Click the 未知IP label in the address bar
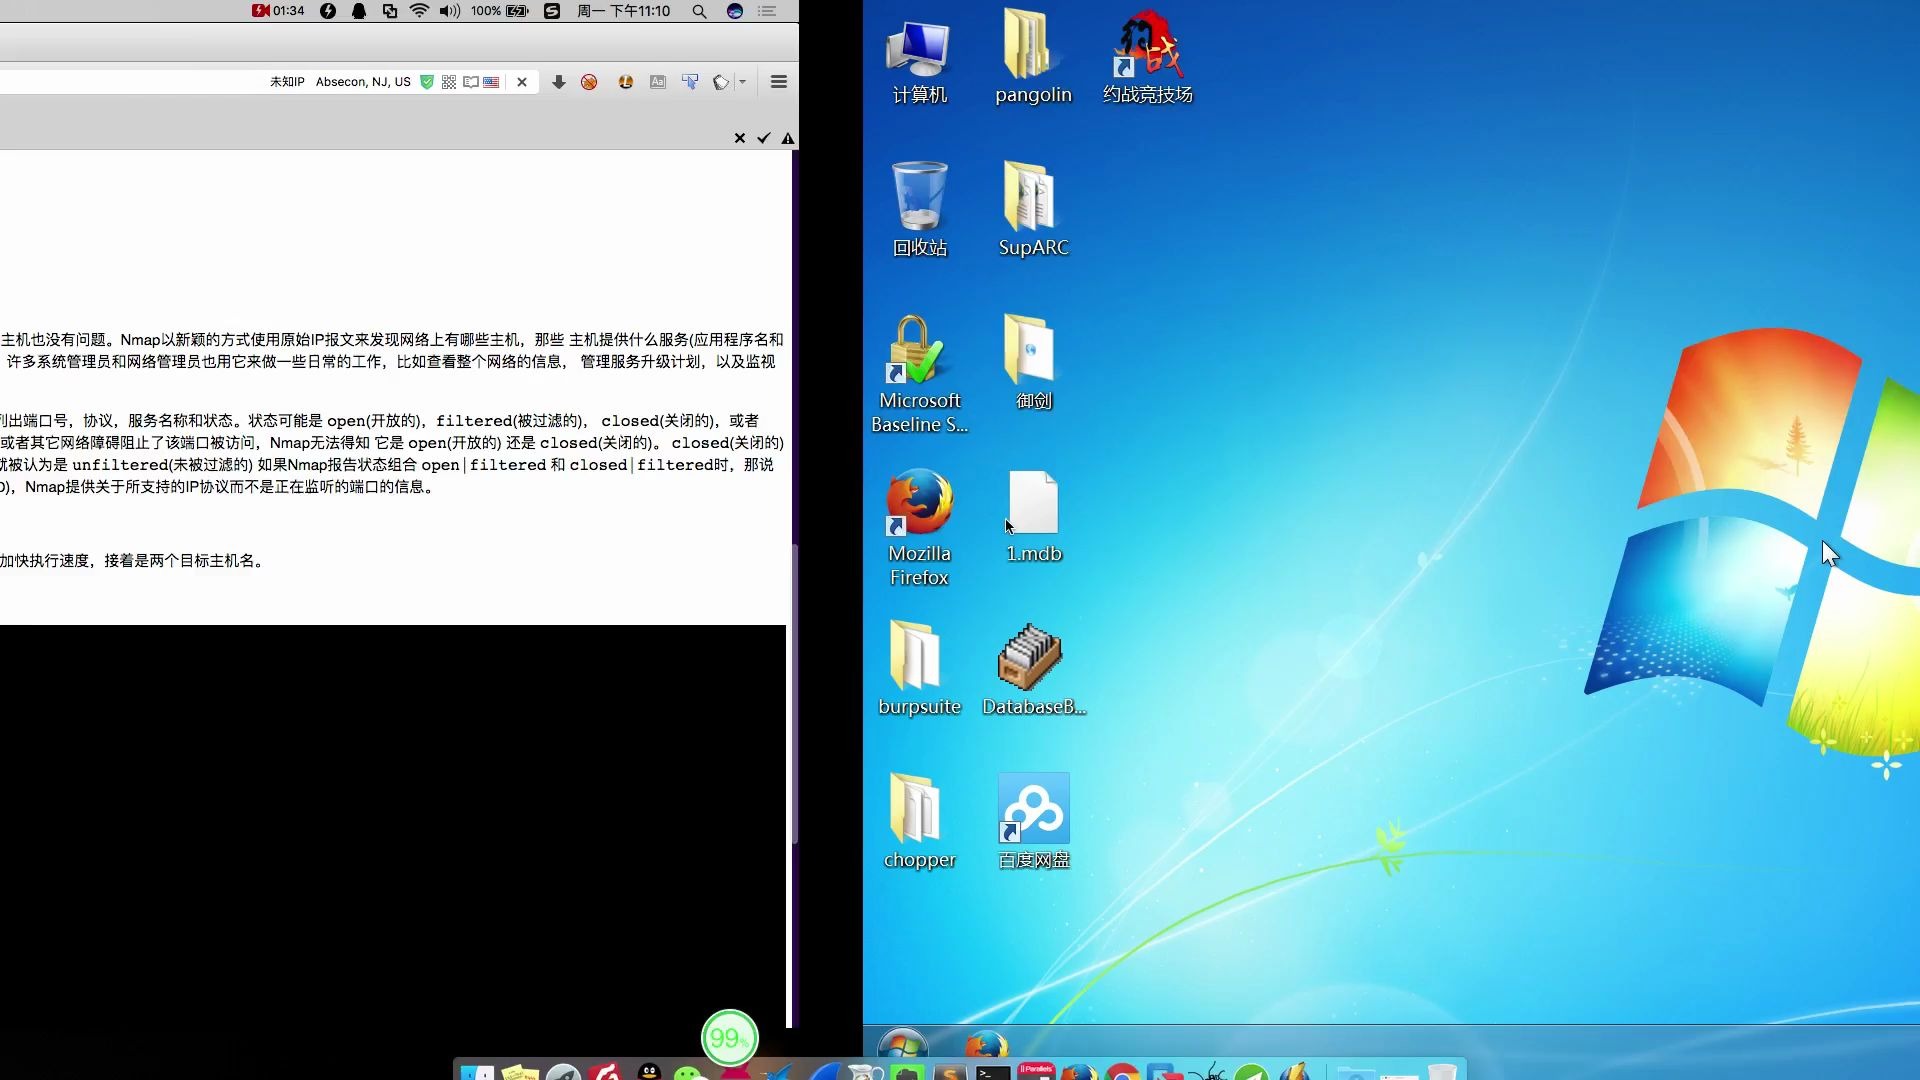 pos(287,82)
